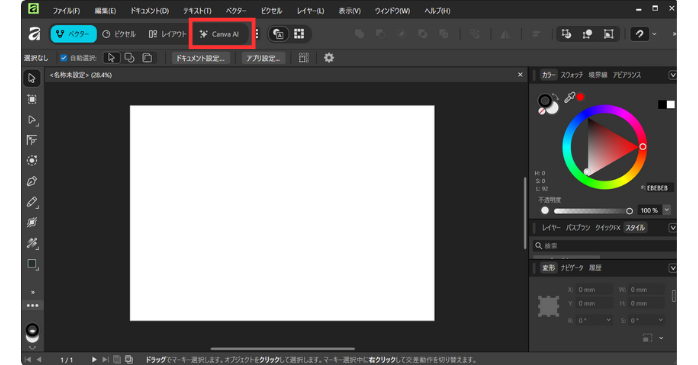Viewport: 698px width, 365px height.
Task: Click the grid layout icon beside Canva AI
Action: click(299, 34)
